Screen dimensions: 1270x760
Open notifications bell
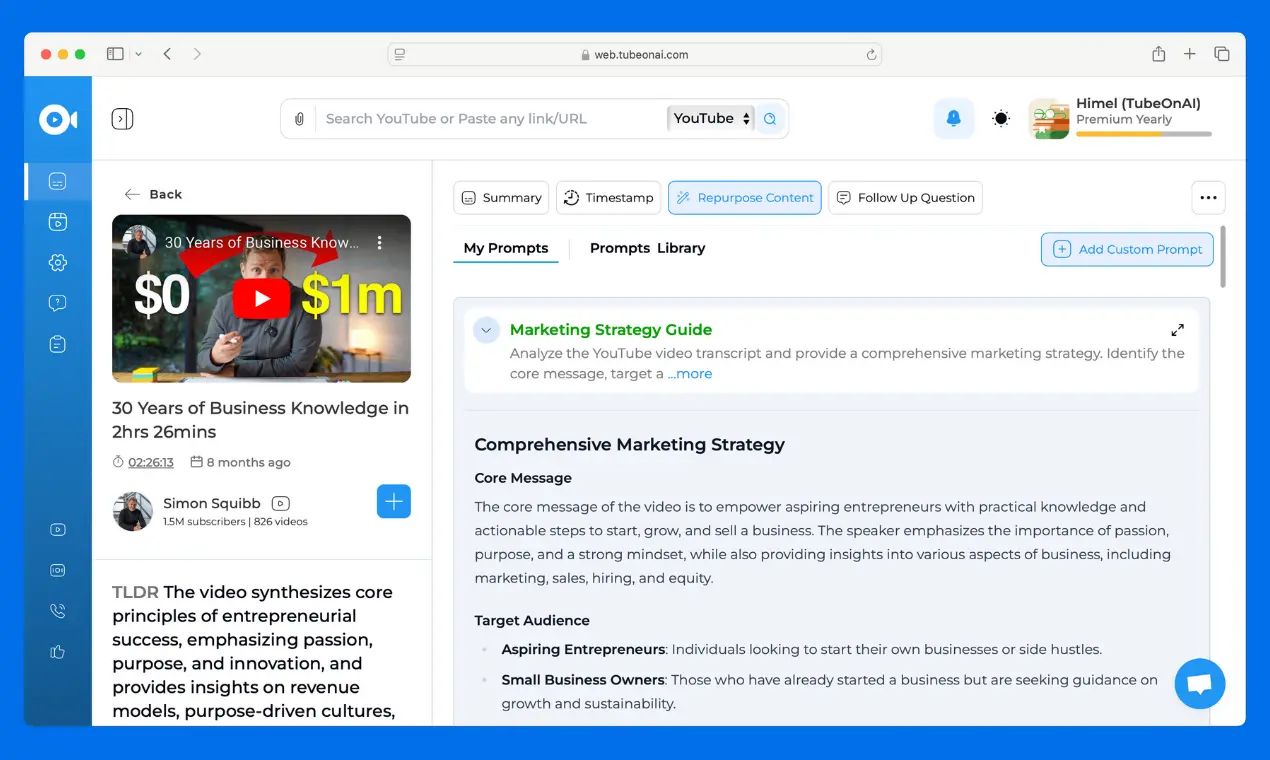pyautogui.click(x=954, y=118)
